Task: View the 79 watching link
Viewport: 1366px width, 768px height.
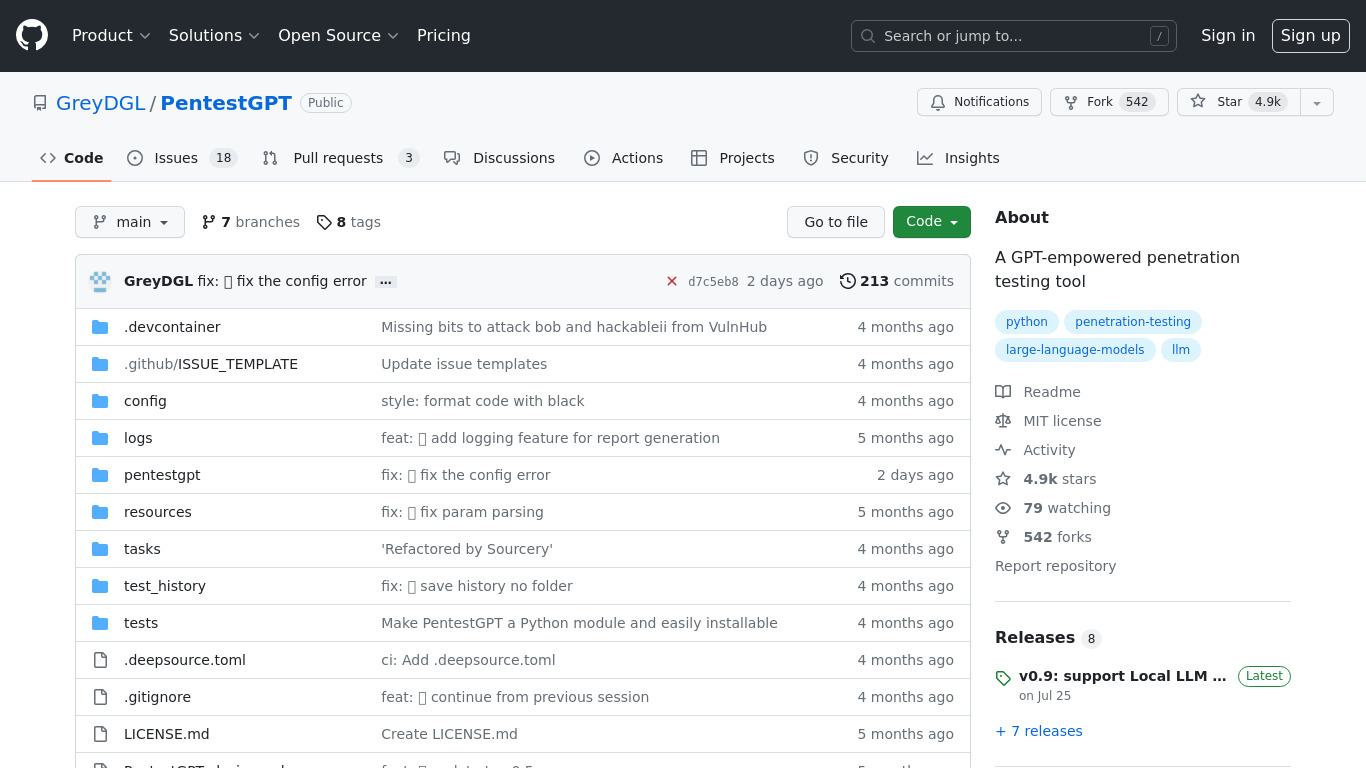Action: (1053, 508)
